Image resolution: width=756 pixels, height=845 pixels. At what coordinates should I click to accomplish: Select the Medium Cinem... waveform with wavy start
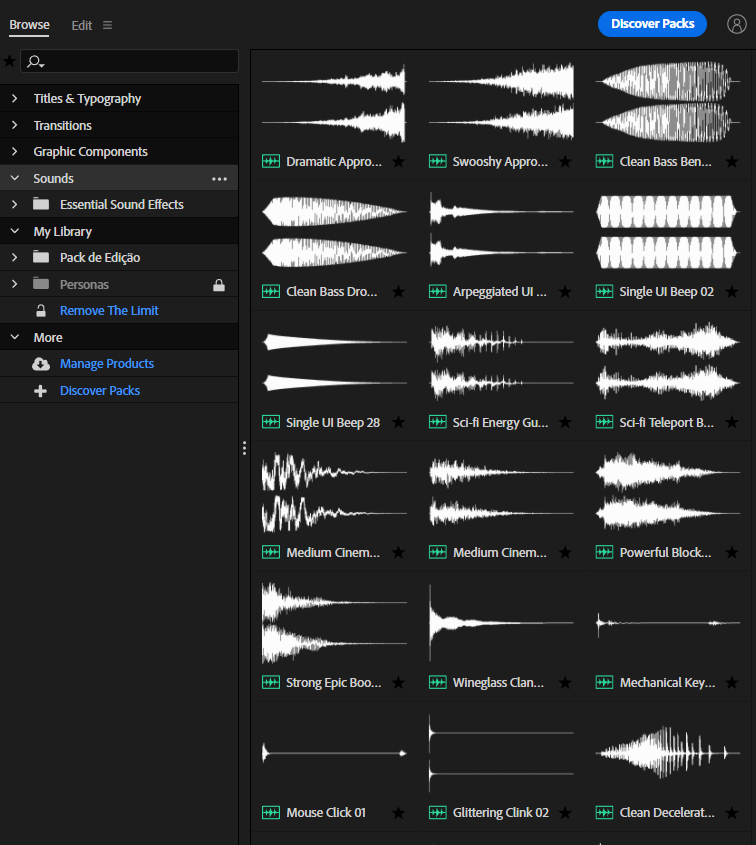[334, 493]
